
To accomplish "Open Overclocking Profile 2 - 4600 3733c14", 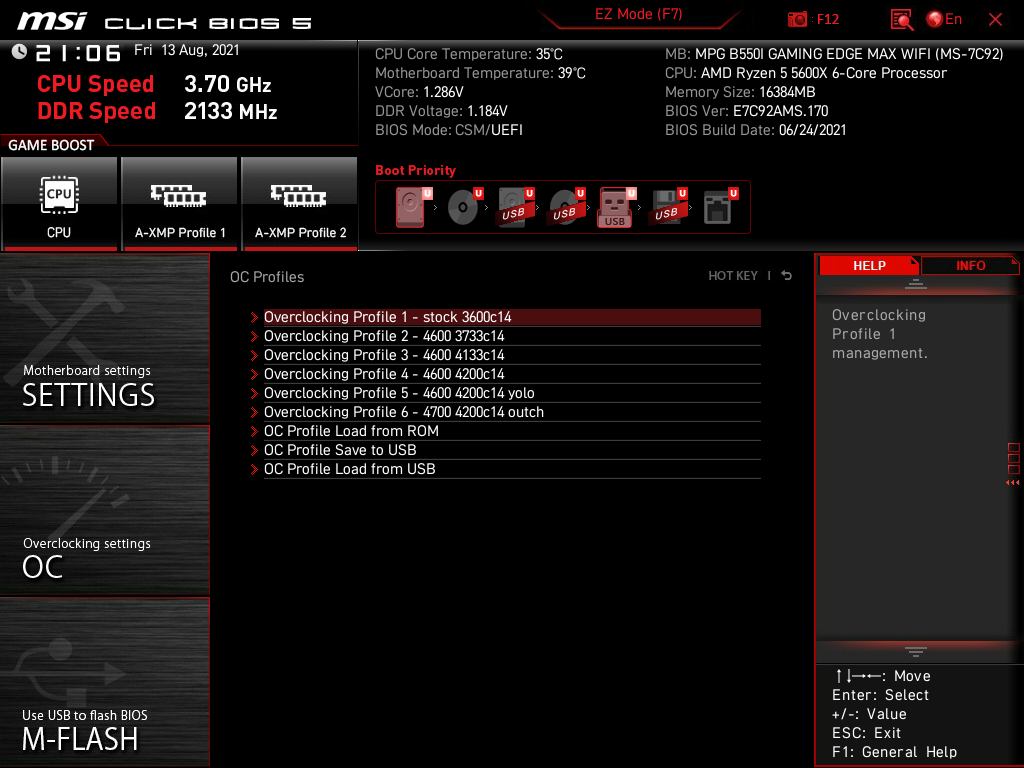I will [512, 336].
